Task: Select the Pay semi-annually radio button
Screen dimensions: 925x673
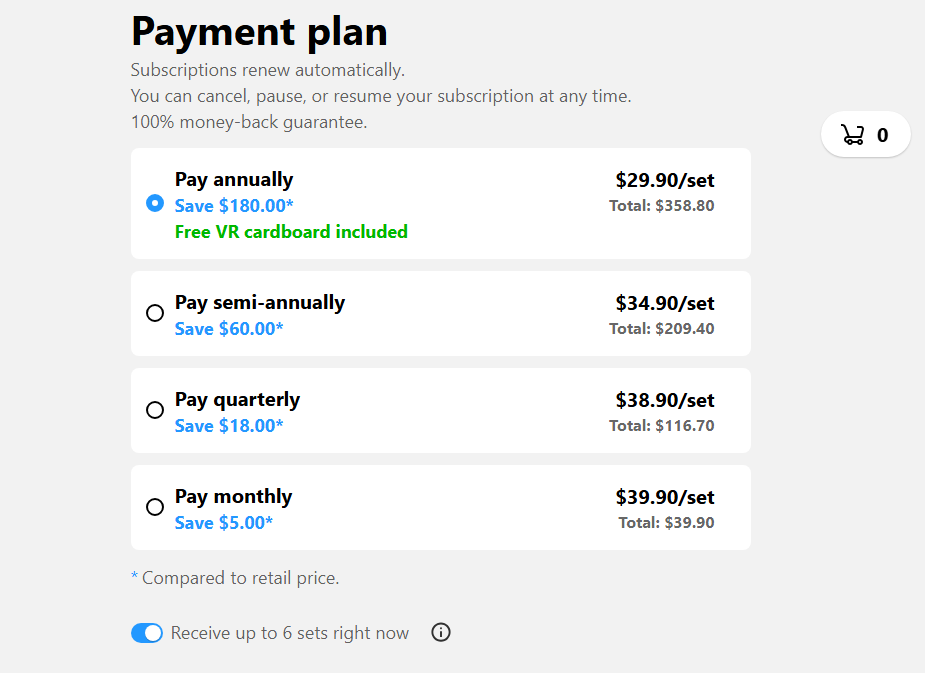Action: [x=155, y=313]
